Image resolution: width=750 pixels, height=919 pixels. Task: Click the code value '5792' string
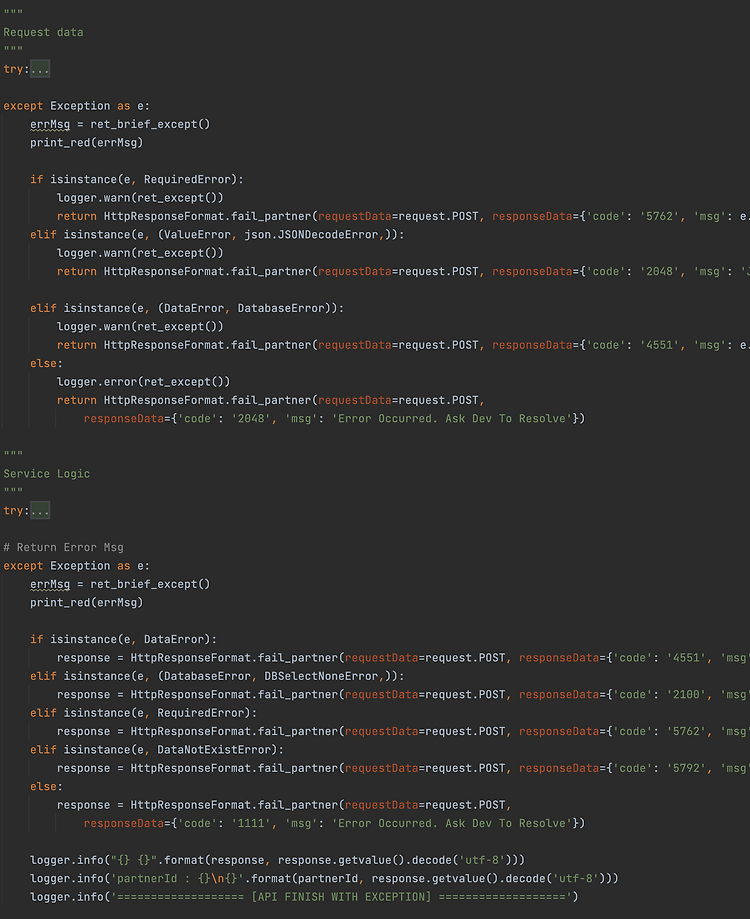point(686,768)
